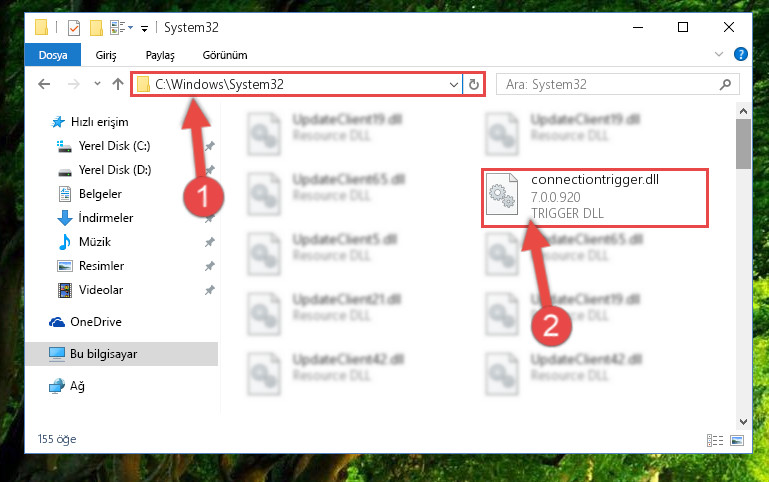Switch to large icons view icon

pyautogui.click(x=737, y=440)
